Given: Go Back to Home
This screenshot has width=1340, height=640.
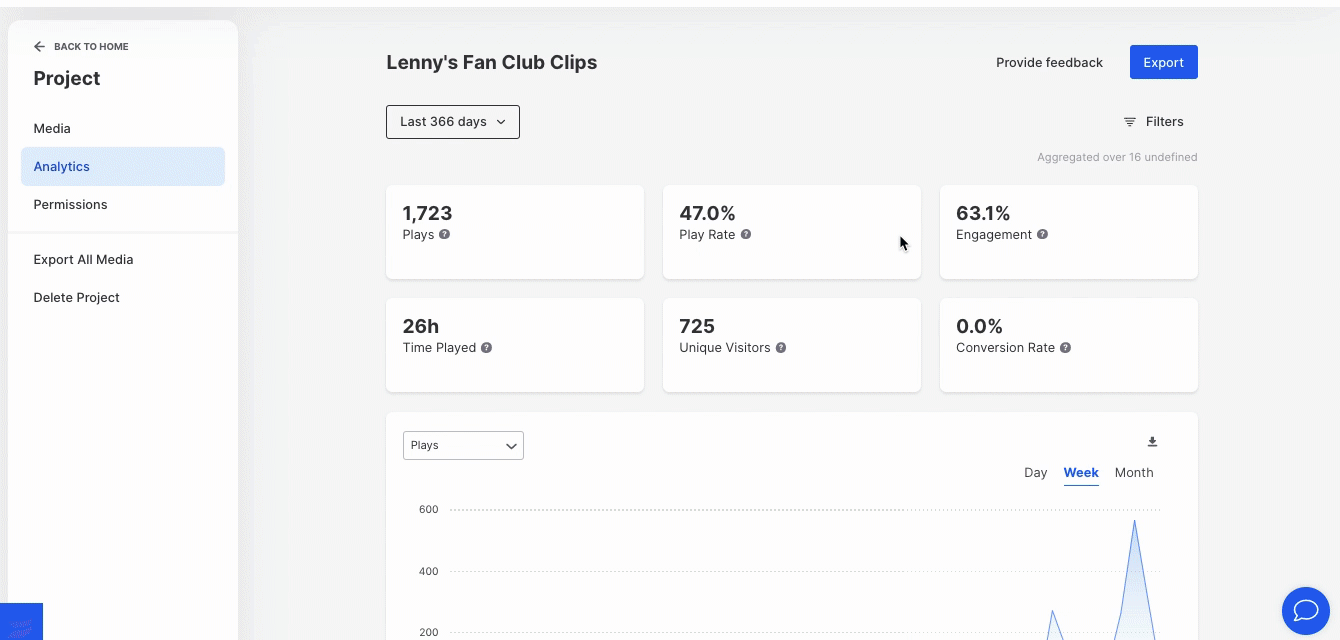Looking at the screenshot, I should (x=82, y=47).
